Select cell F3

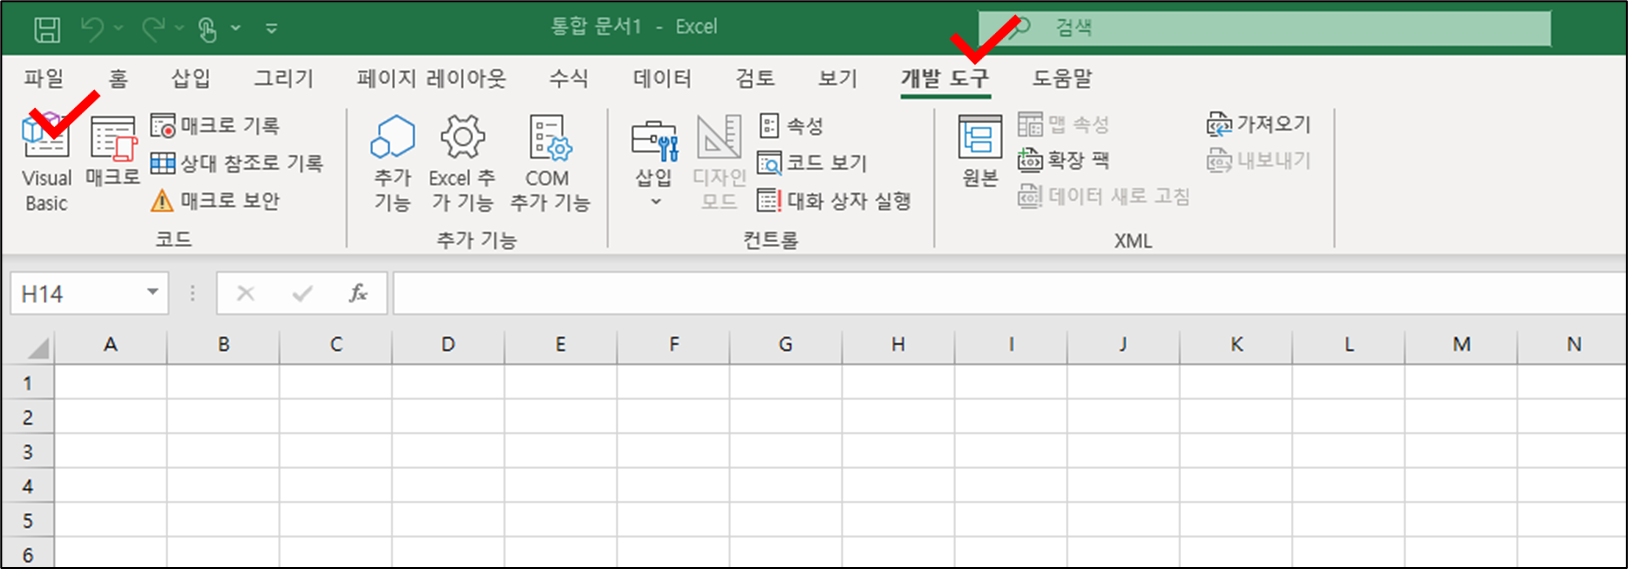click(x=673, y=451)
